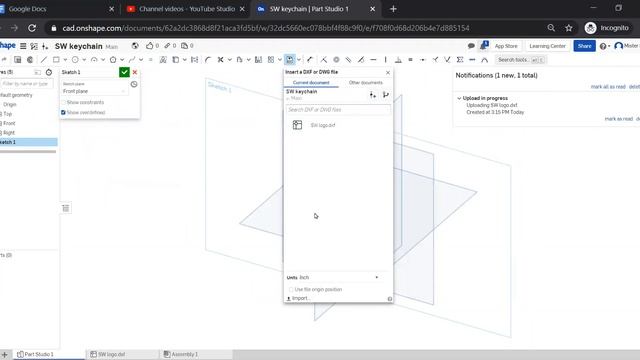The image size is (640, 360).
Task: Select the Offset sketch tool
Action: pyautogui.click(x=240, y=60)
